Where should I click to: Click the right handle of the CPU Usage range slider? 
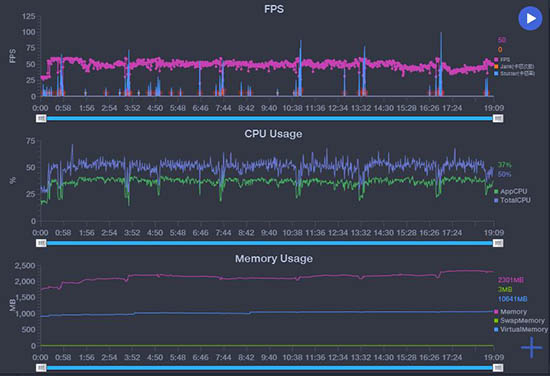coord(498,243)
